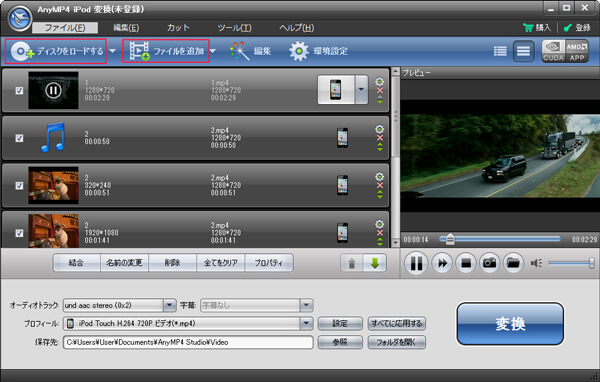The height and width of the screenshot is (382, 600).
Task: Open Preferences (環境設定) gear icon
Action: coord(318,51)
